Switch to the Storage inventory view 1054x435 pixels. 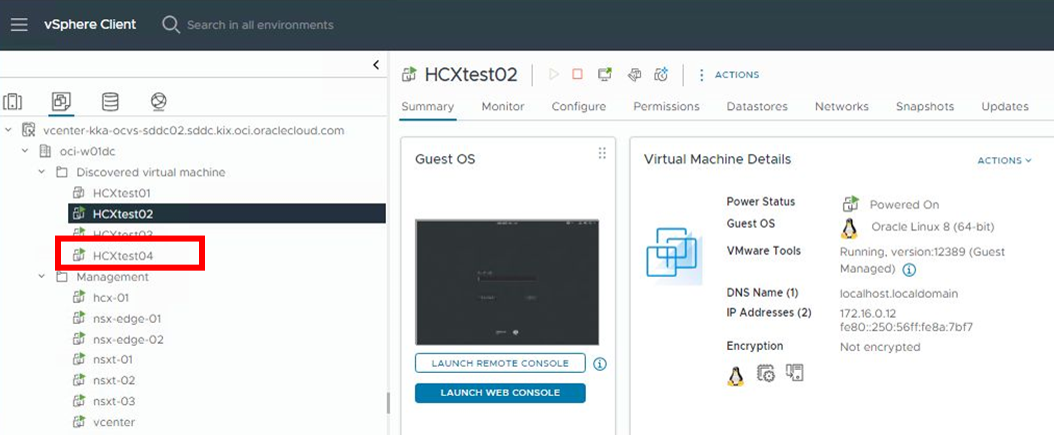point(110,101)
